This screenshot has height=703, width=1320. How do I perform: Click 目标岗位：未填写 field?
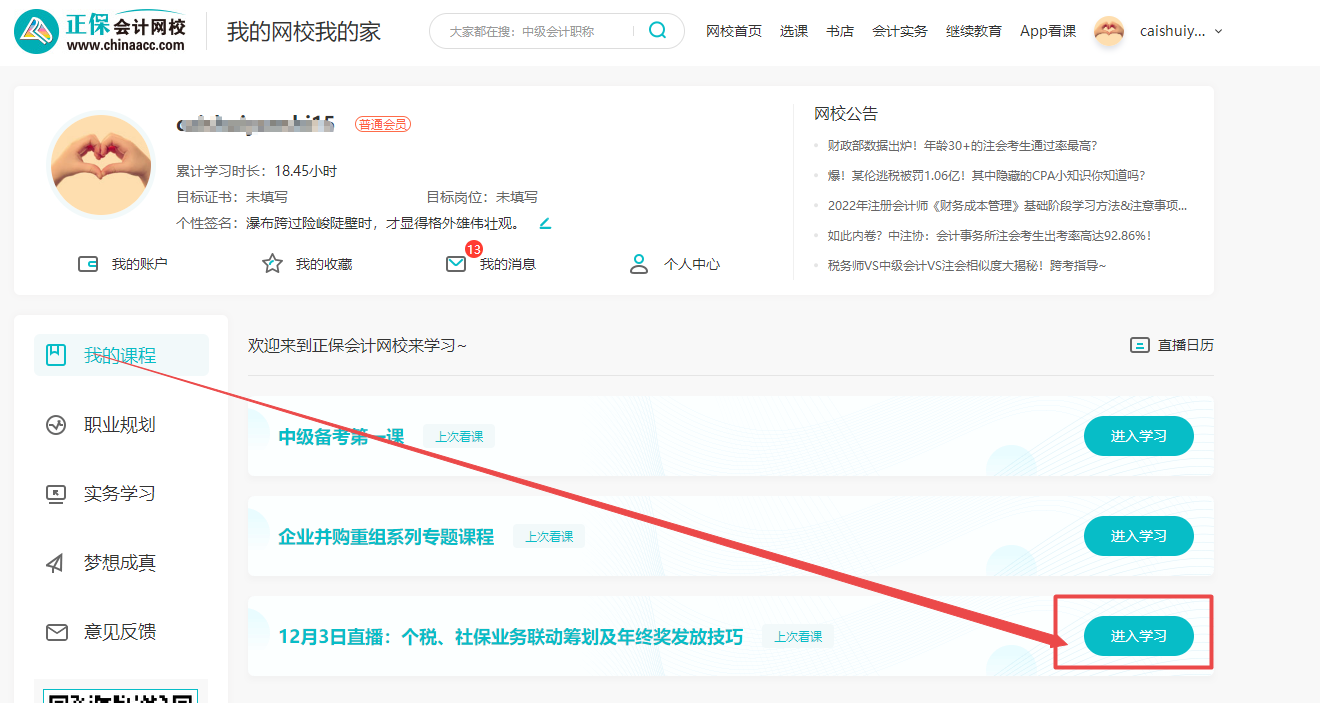482,197
